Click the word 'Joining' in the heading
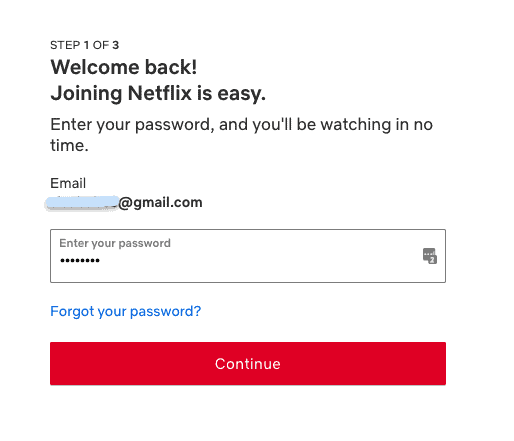The width and height of the screenshot is (514, 441). (x=87, y=93)
